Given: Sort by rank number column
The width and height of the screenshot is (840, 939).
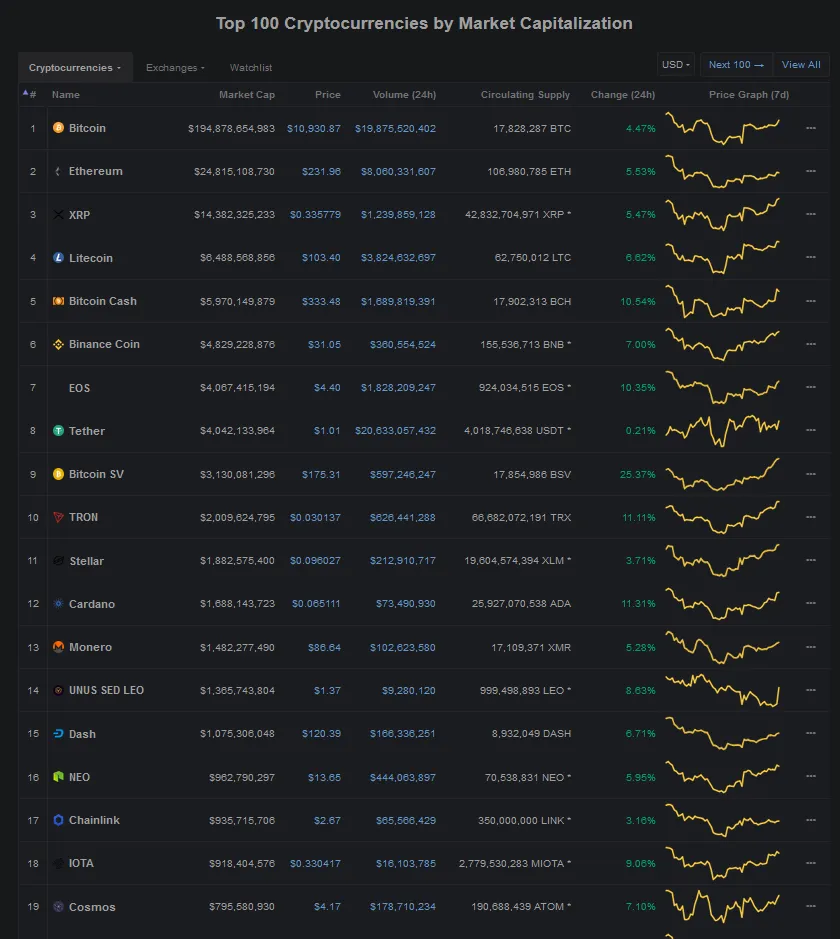Looking at the screenshot, I should 30,94.
